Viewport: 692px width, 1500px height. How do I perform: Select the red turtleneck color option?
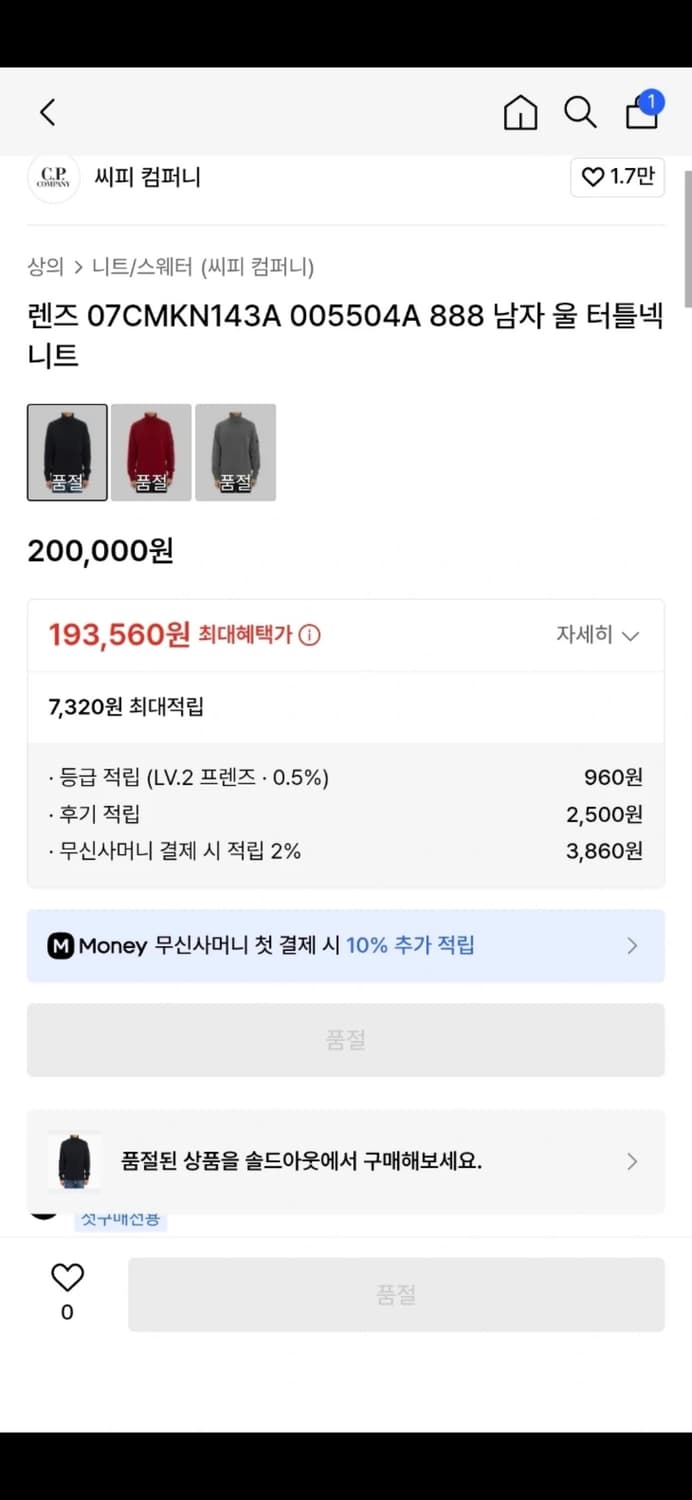click(x=151, y=451)
